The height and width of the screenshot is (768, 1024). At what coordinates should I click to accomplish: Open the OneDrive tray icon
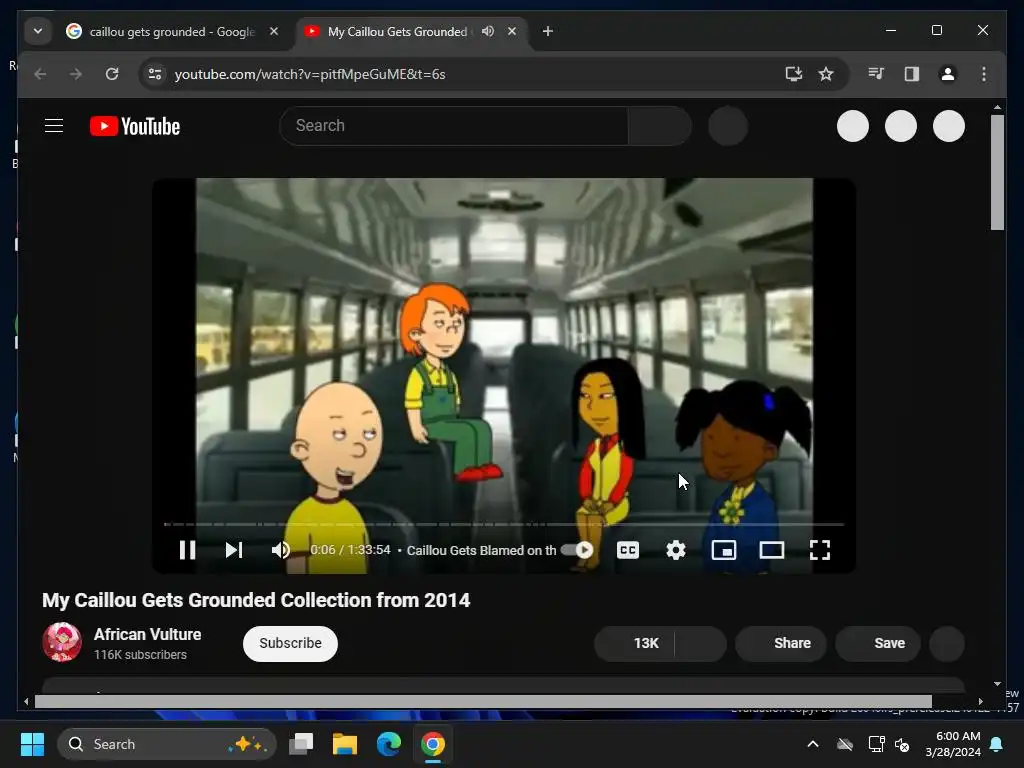coord(845,744)
